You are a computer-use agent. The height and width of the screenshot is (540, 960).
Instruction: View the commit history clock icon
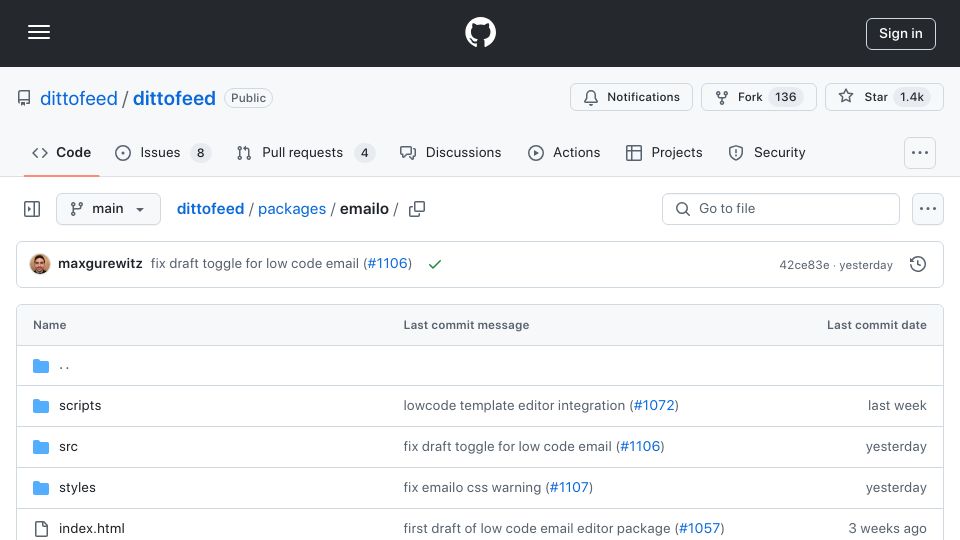click(917, 264)
